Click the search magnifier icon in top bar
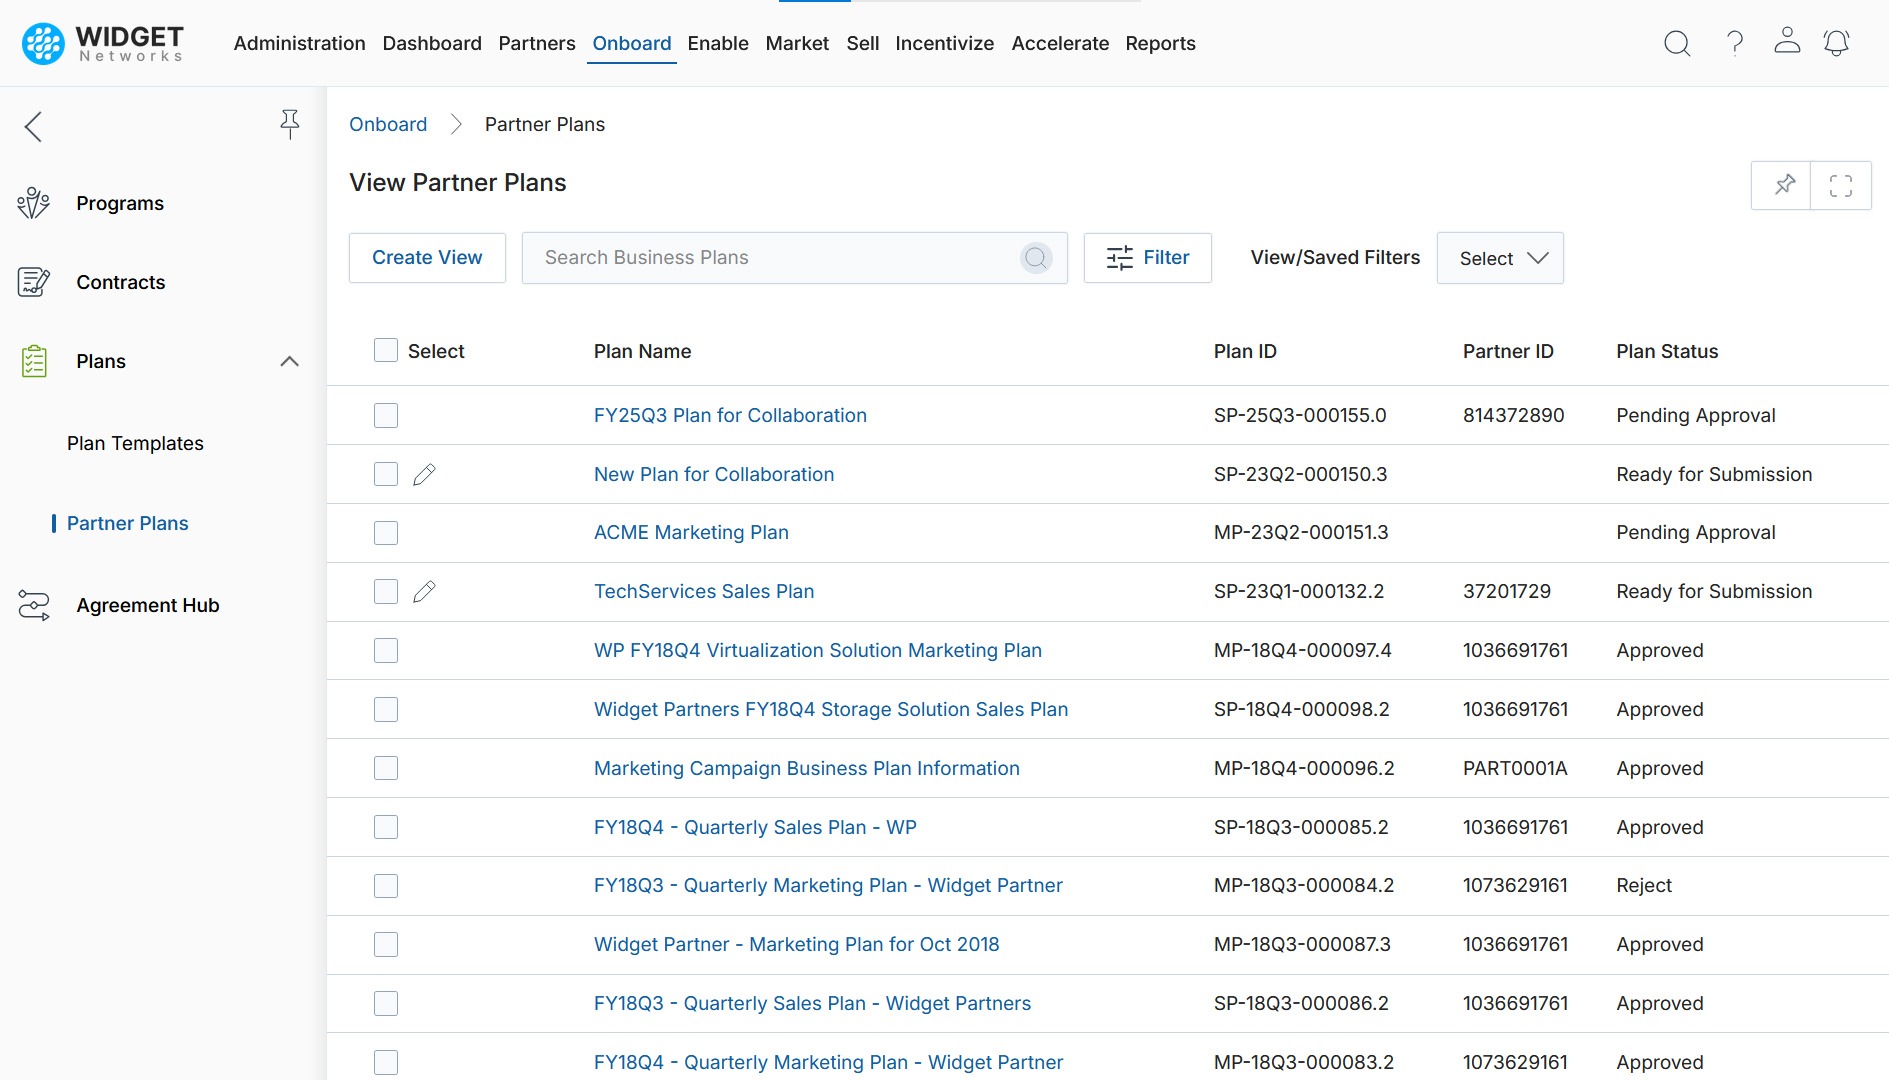 point(1677,43)
